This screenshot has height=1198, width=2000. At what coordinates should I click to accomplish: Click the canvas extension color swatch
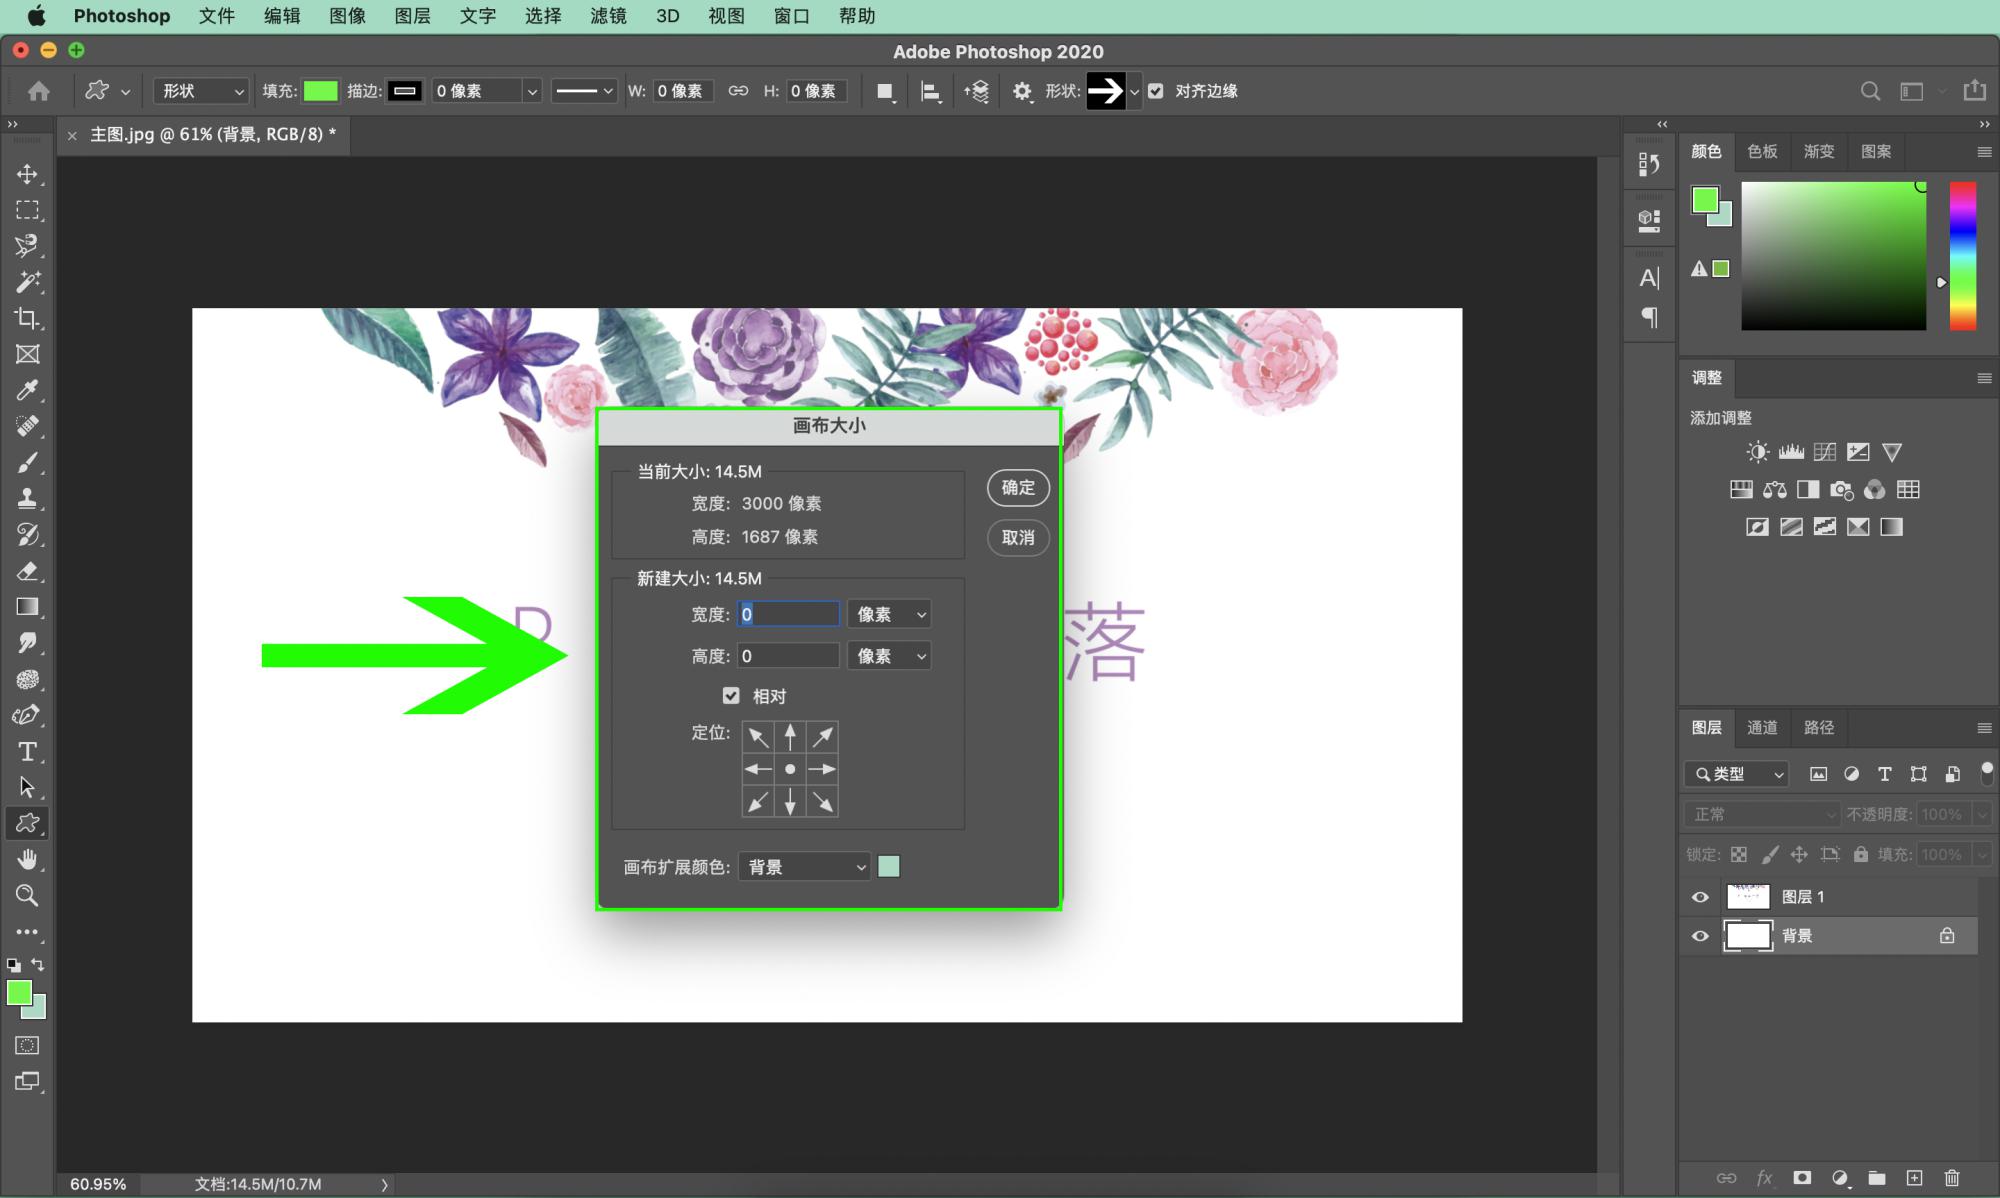pyautogui.click(x=890, y=866)
